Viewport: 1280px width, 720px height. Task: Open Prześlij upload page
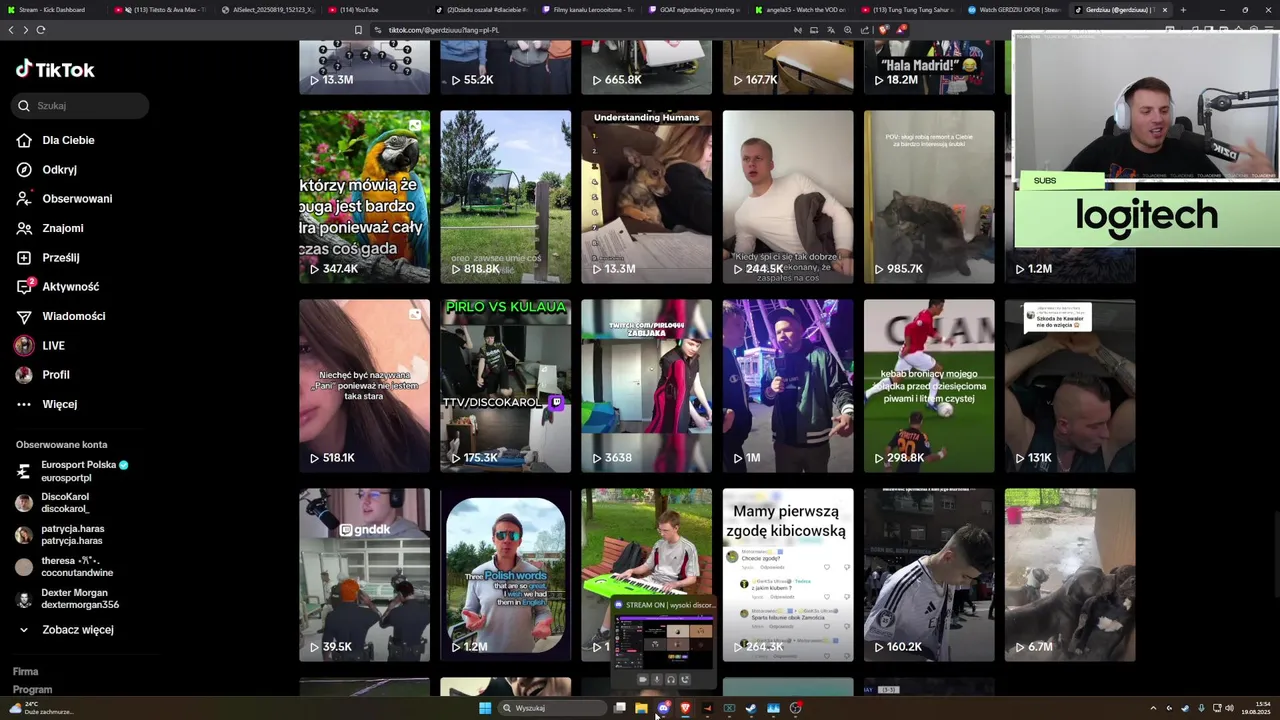click(60, 258)
